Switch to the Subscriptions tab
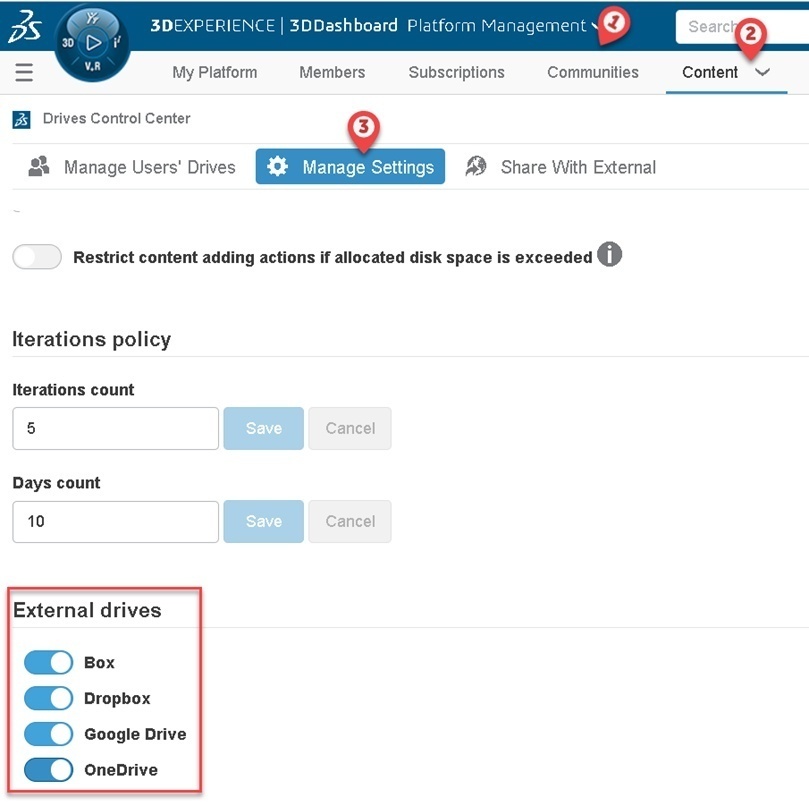809x806 pixels. click(457, 72)
